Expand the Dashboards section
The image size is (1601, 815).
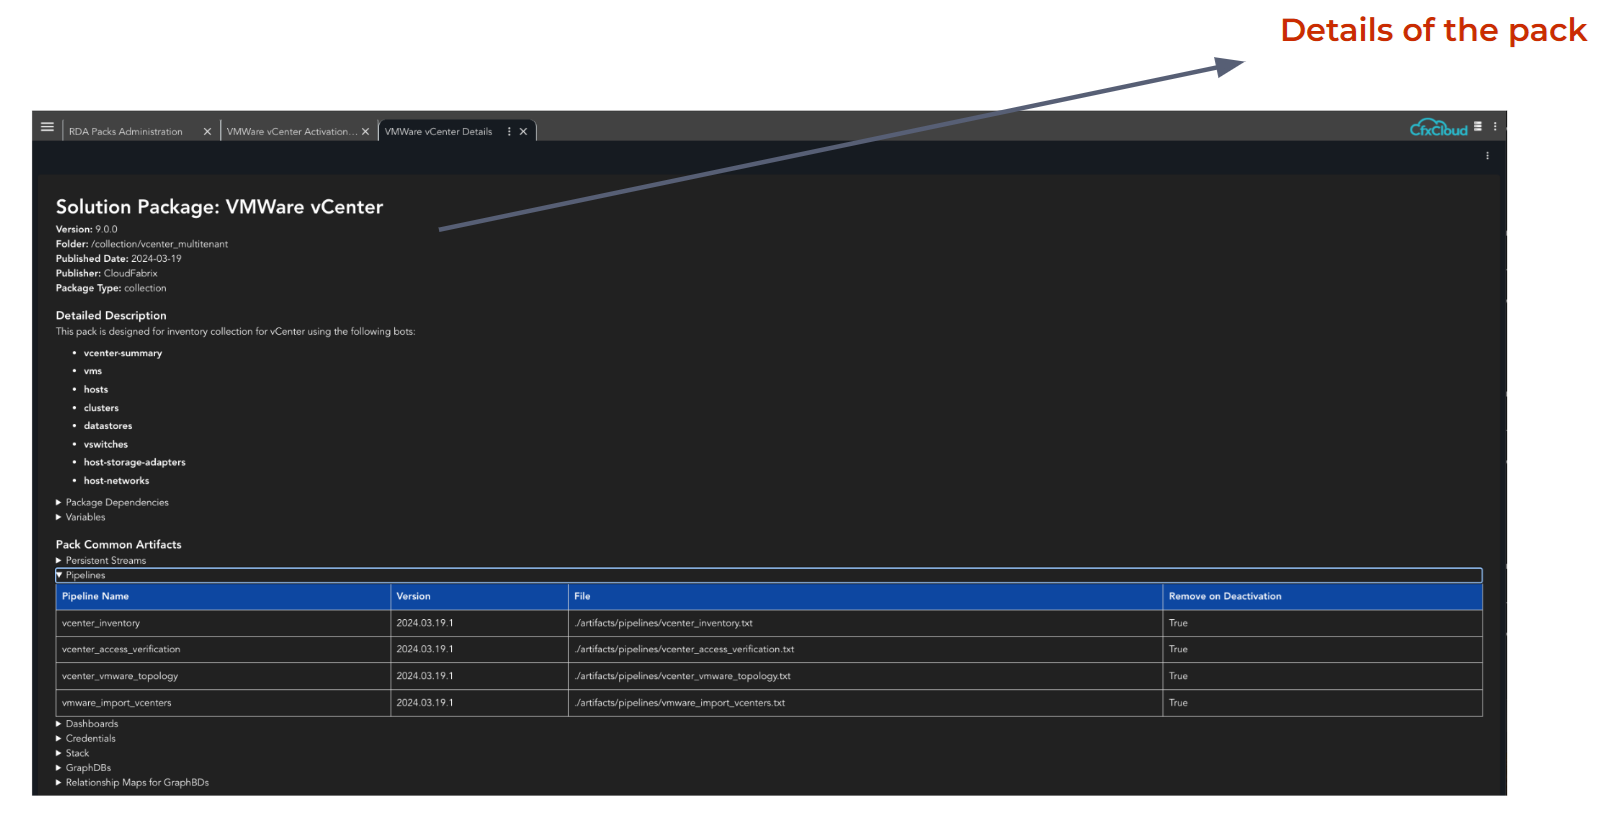click(x=91, y=724)
